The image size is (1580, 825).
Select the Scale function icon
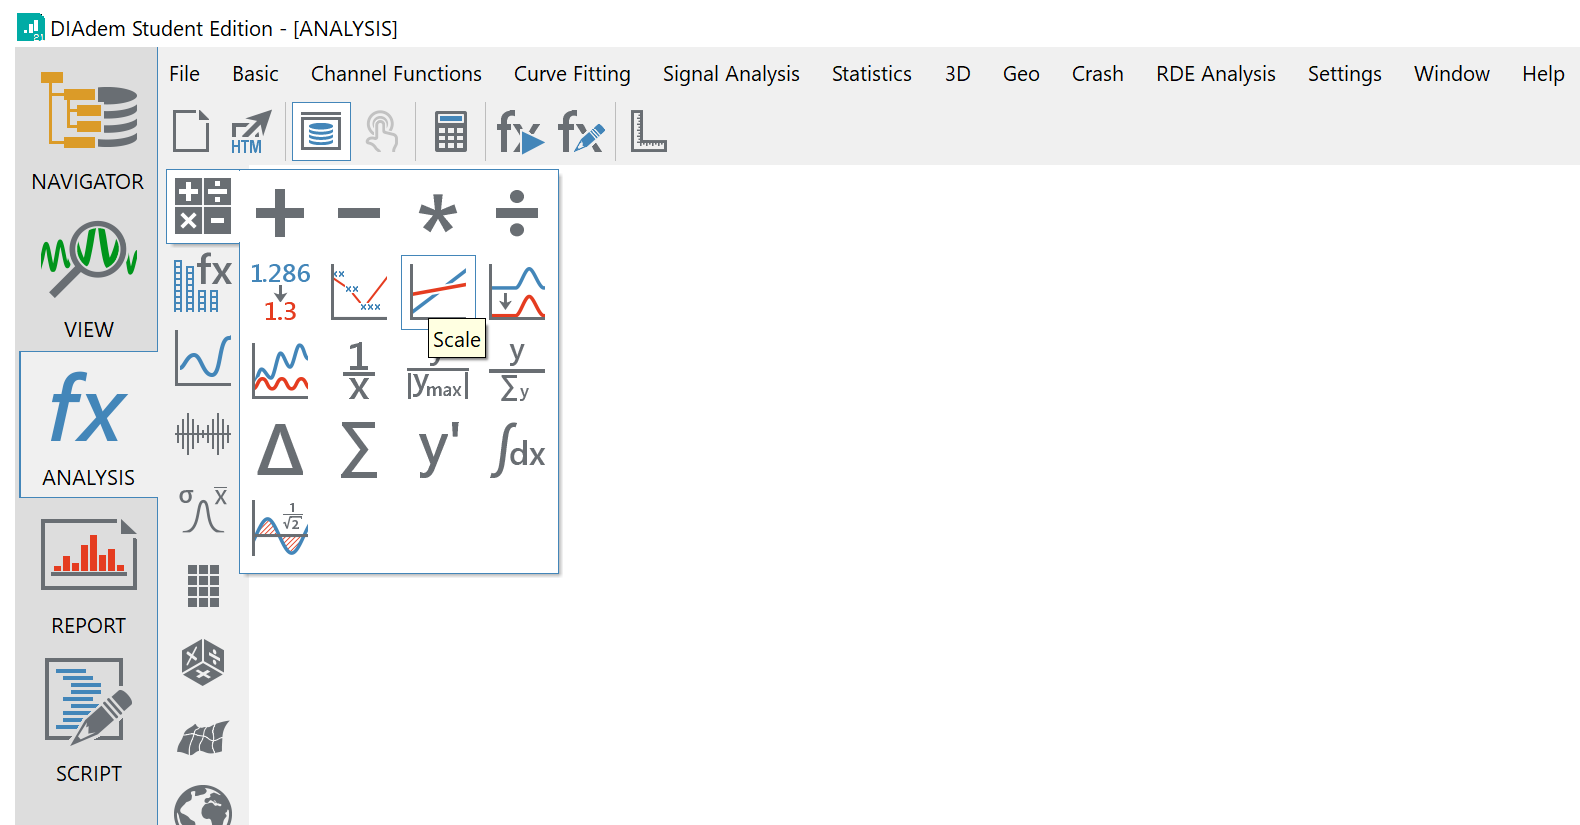click(438, 292)
